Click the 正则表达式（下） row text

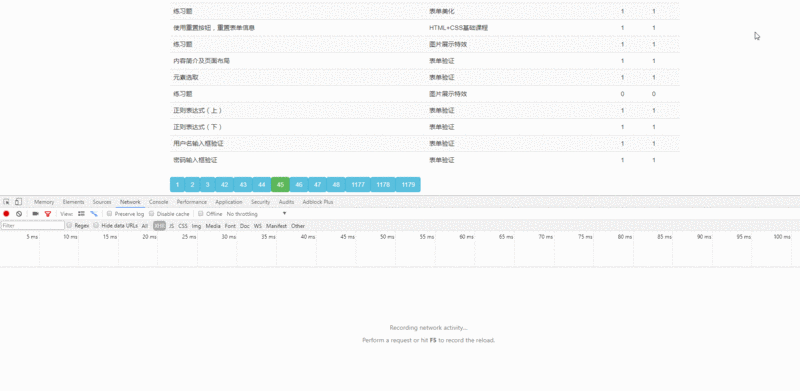click(197, 127)
